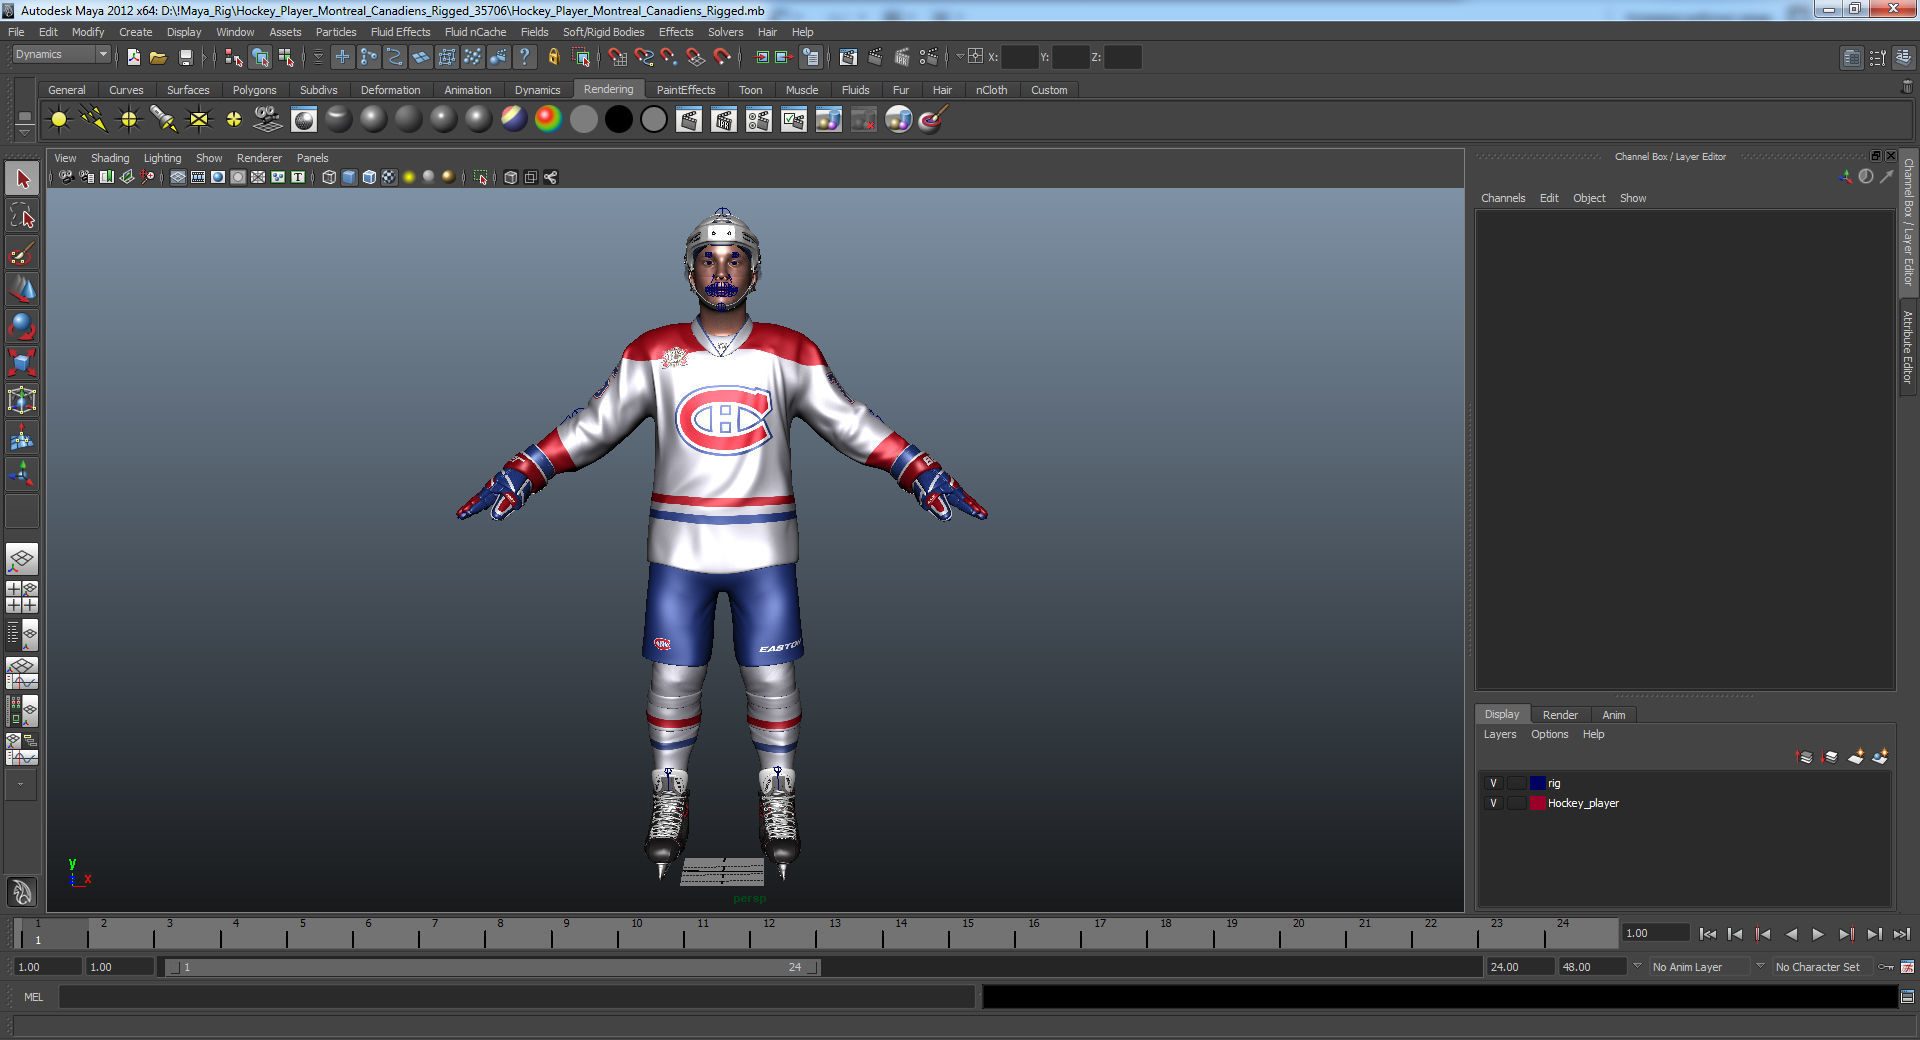Create a new scene
The width and height of the screenshot is (1920, 1040).
click(x=133, y=57)
